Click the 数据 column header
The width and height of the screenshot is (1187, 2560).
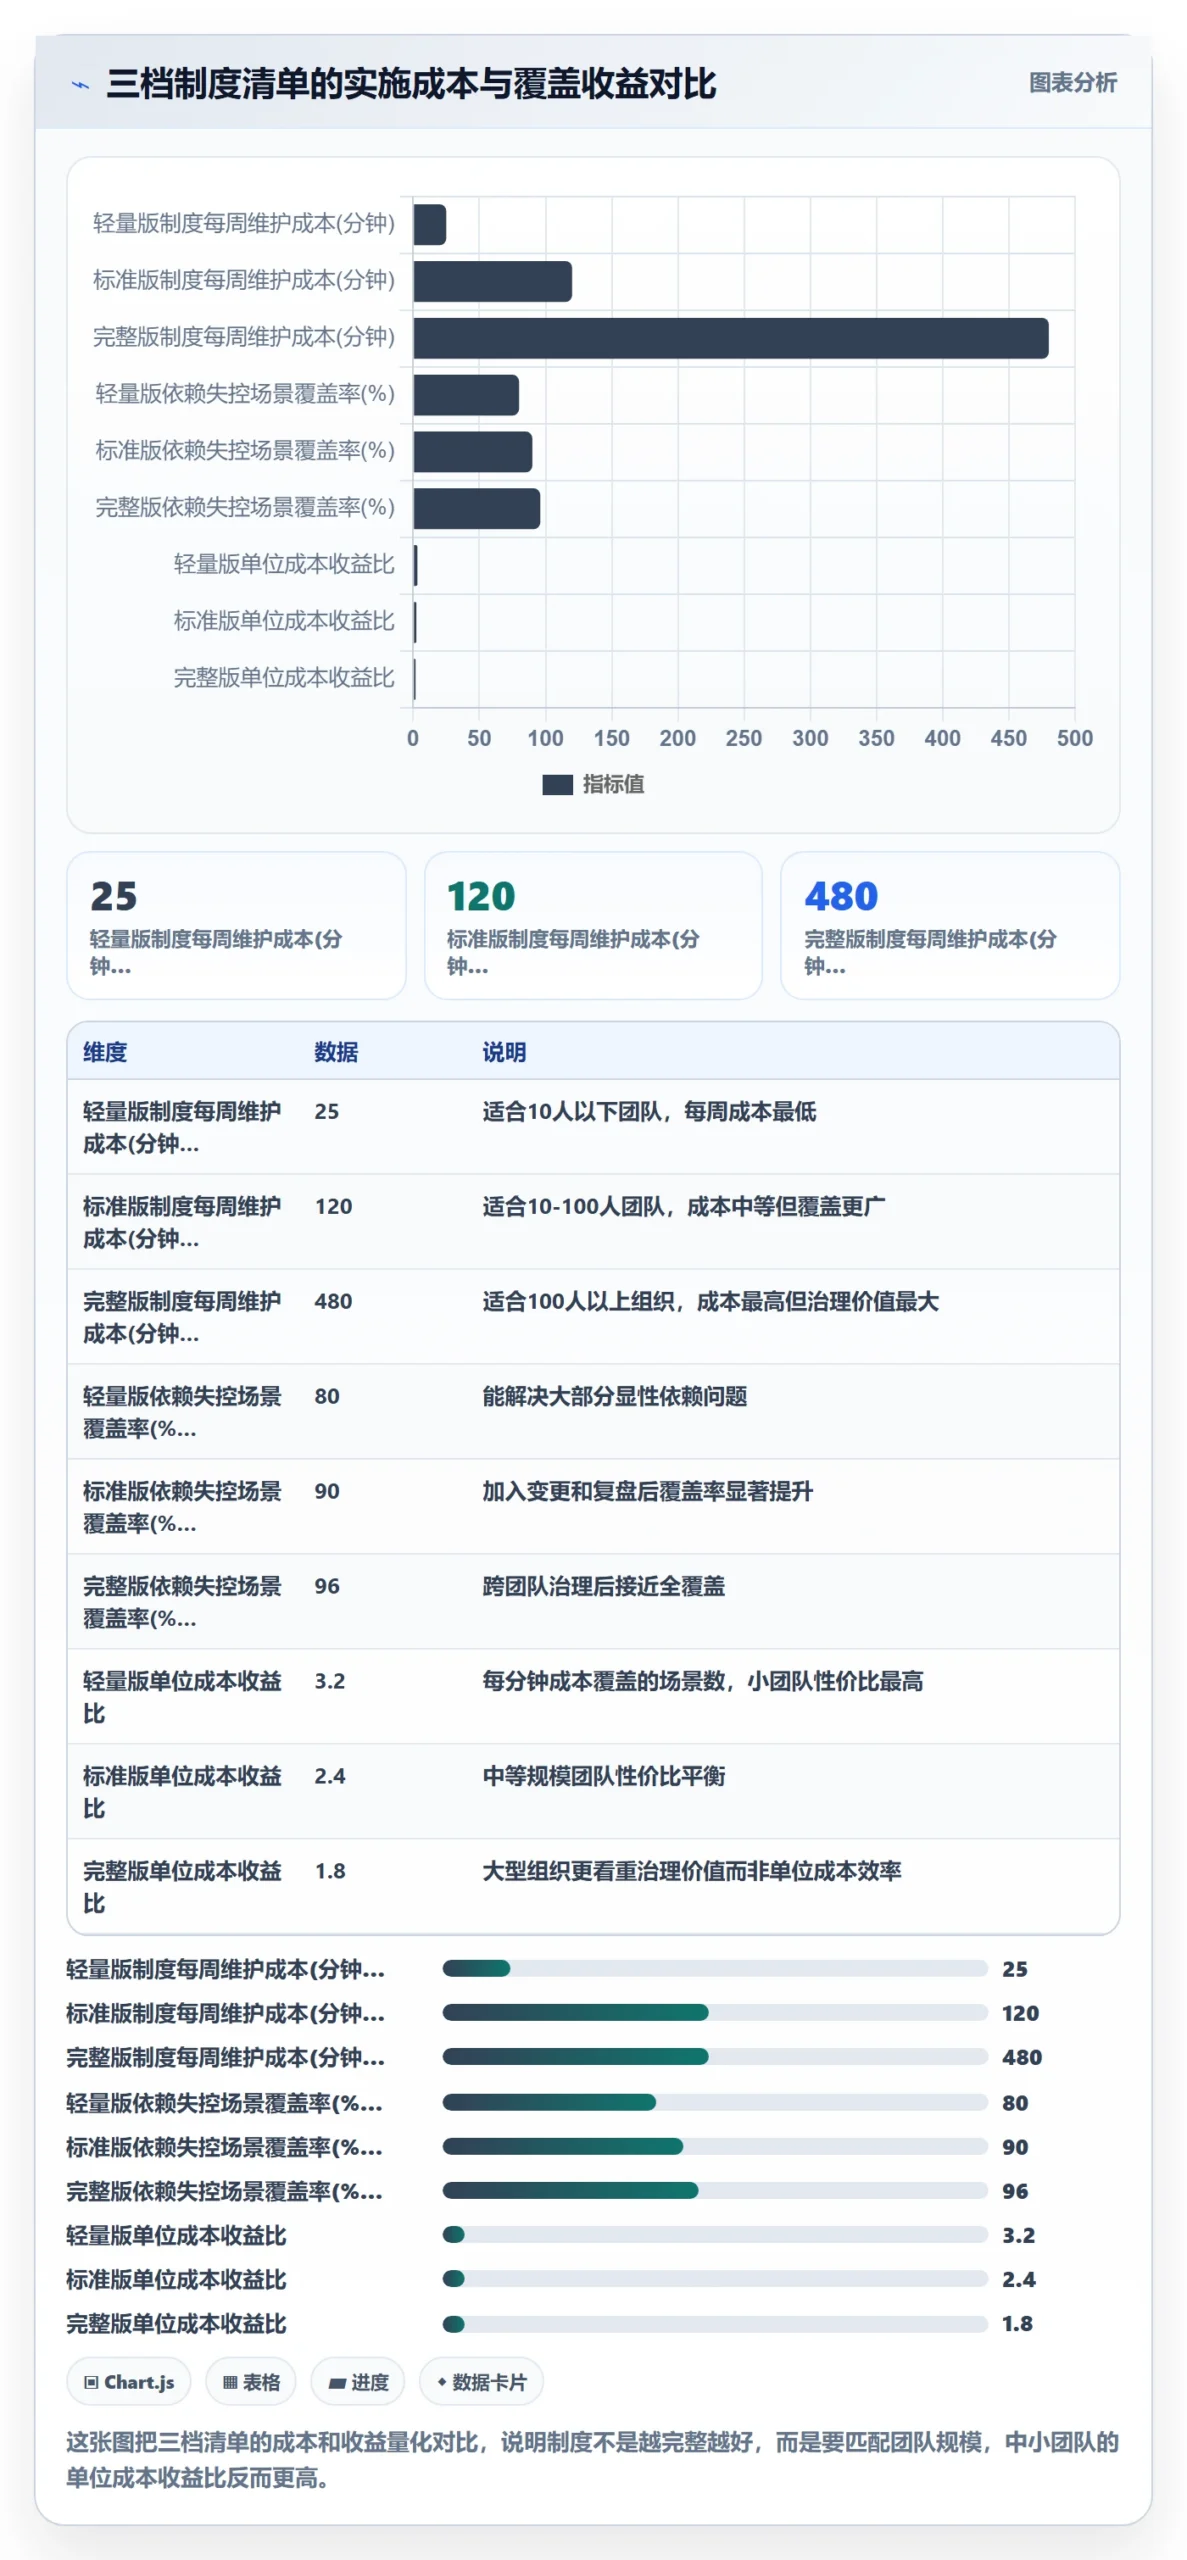click(x=336, y=1052)
